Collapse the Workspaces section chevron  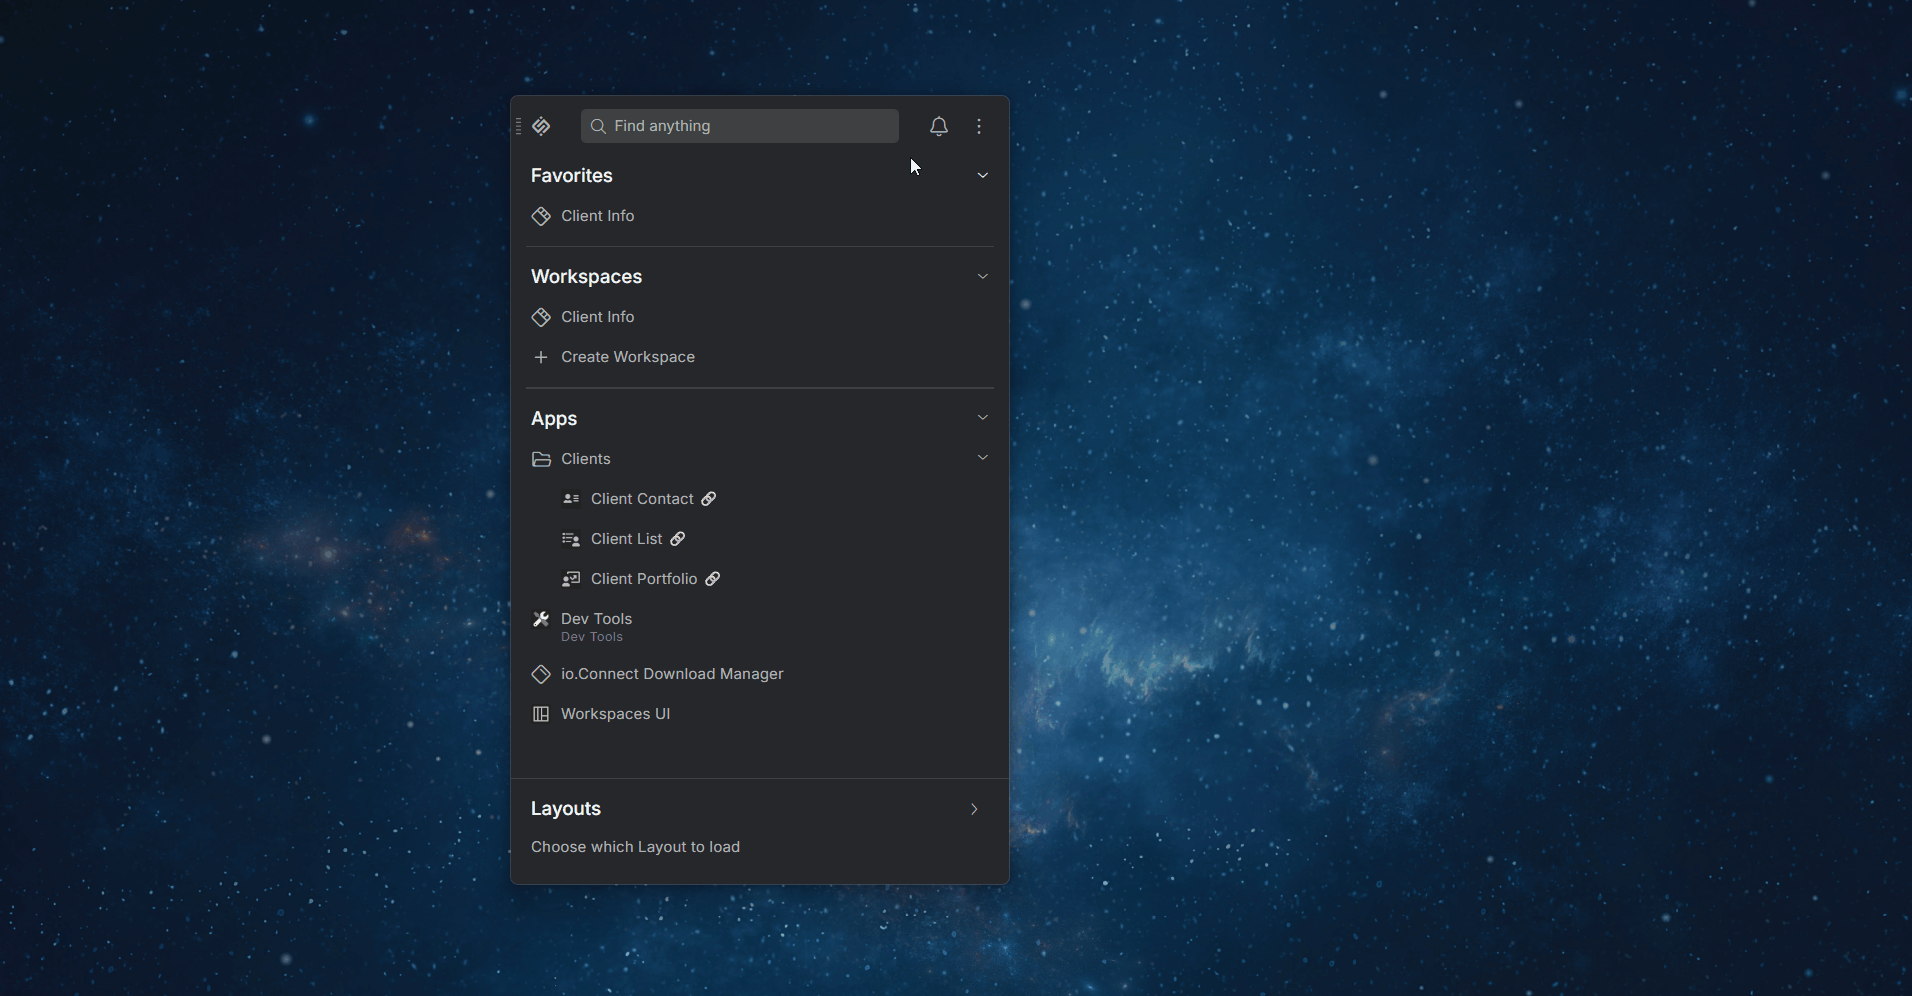pyautogui.click(x=982, y=276)
